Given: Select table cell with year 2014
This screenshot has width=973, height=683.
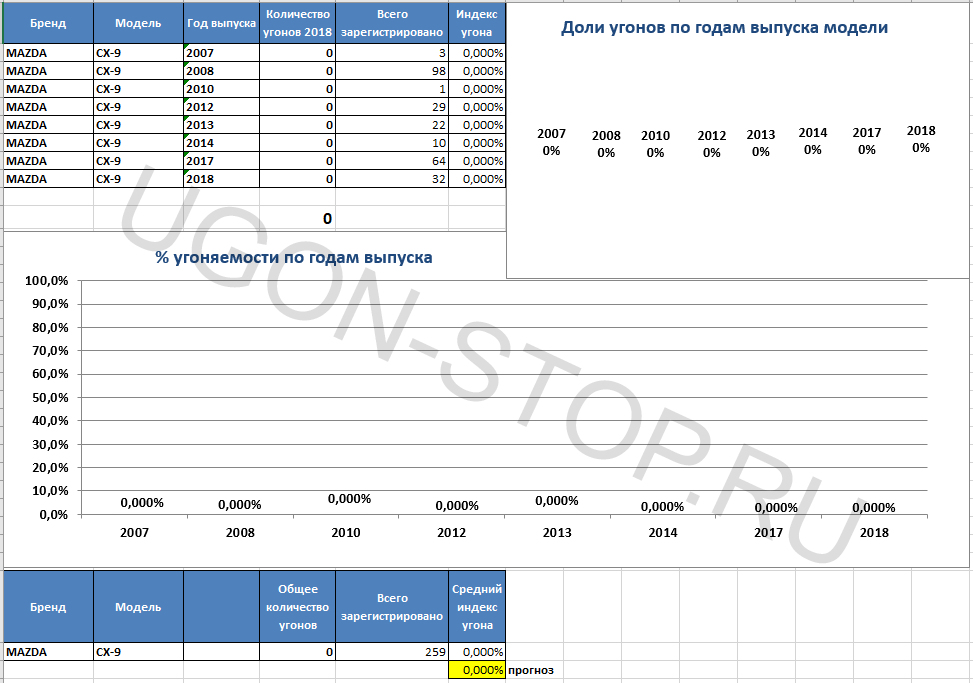Looking at the screenshot, I should coord(222,143).
